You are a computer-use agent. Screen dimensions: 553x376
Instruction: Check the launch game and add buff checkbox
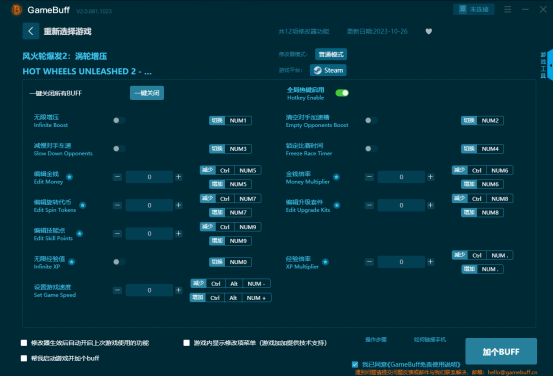coord(24,358)
